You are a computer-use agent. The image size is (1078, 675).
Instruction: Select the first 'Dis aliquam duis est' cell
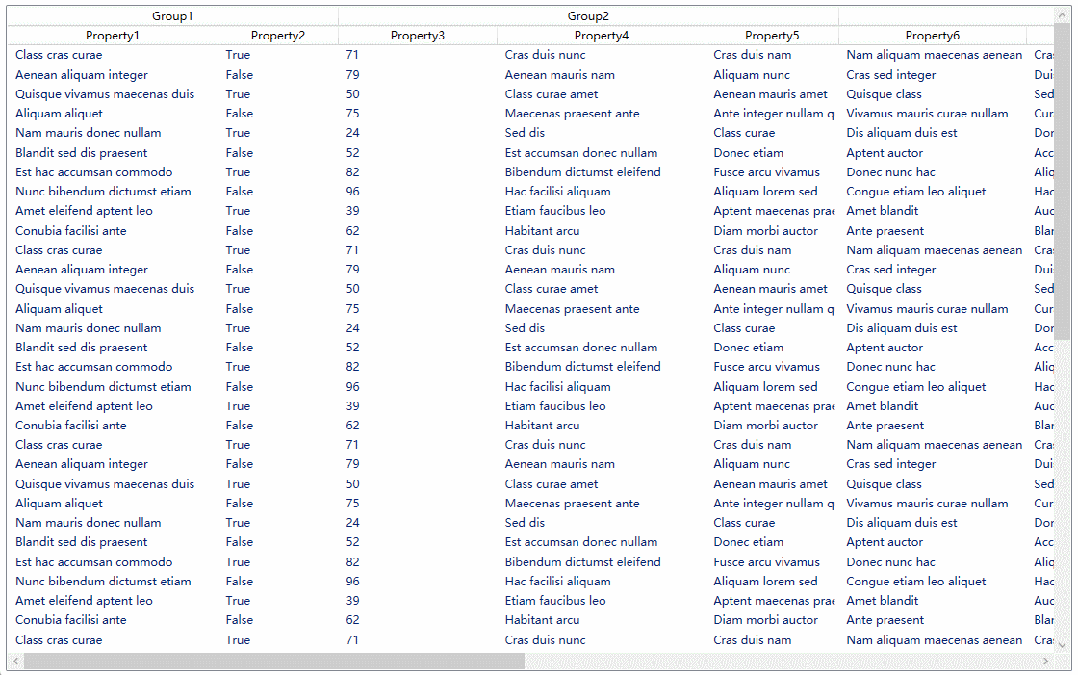(x=932, y=133)
